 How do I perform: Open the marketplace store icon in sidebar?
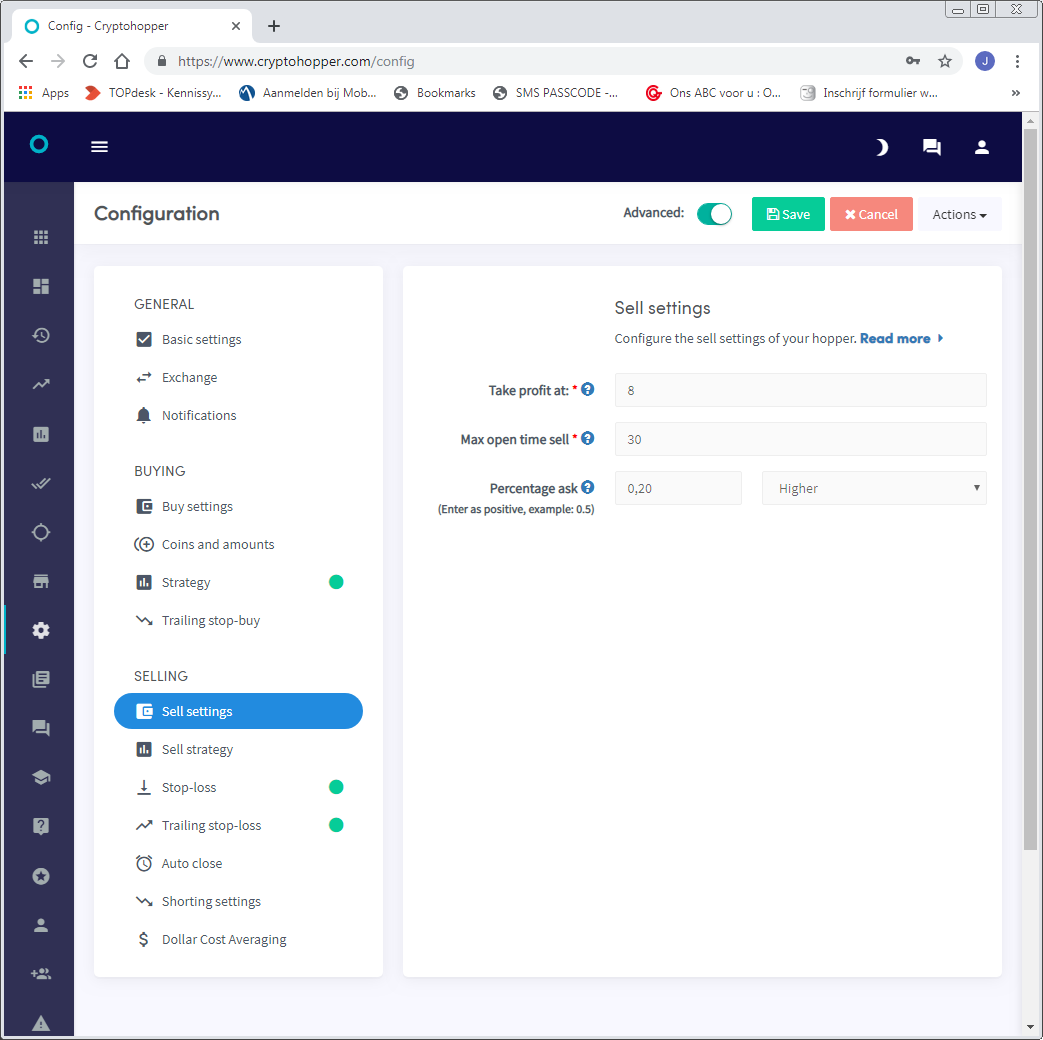(41, 581)
